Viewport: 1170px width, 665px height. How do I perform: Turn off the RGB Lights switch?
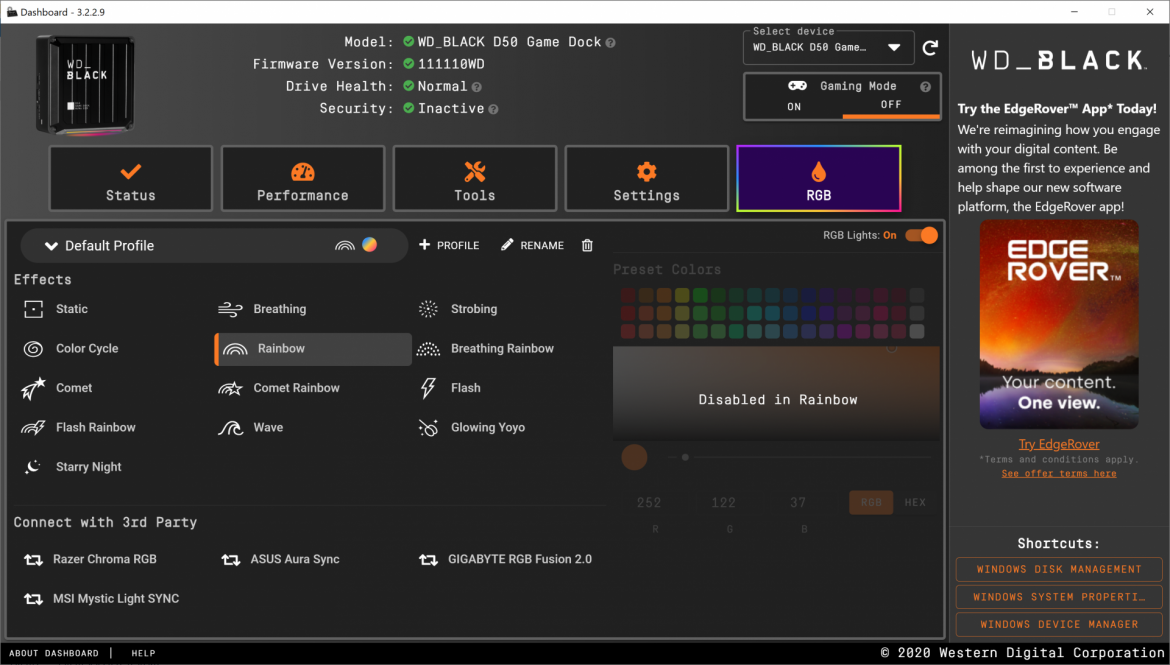(x=922, y=235)
